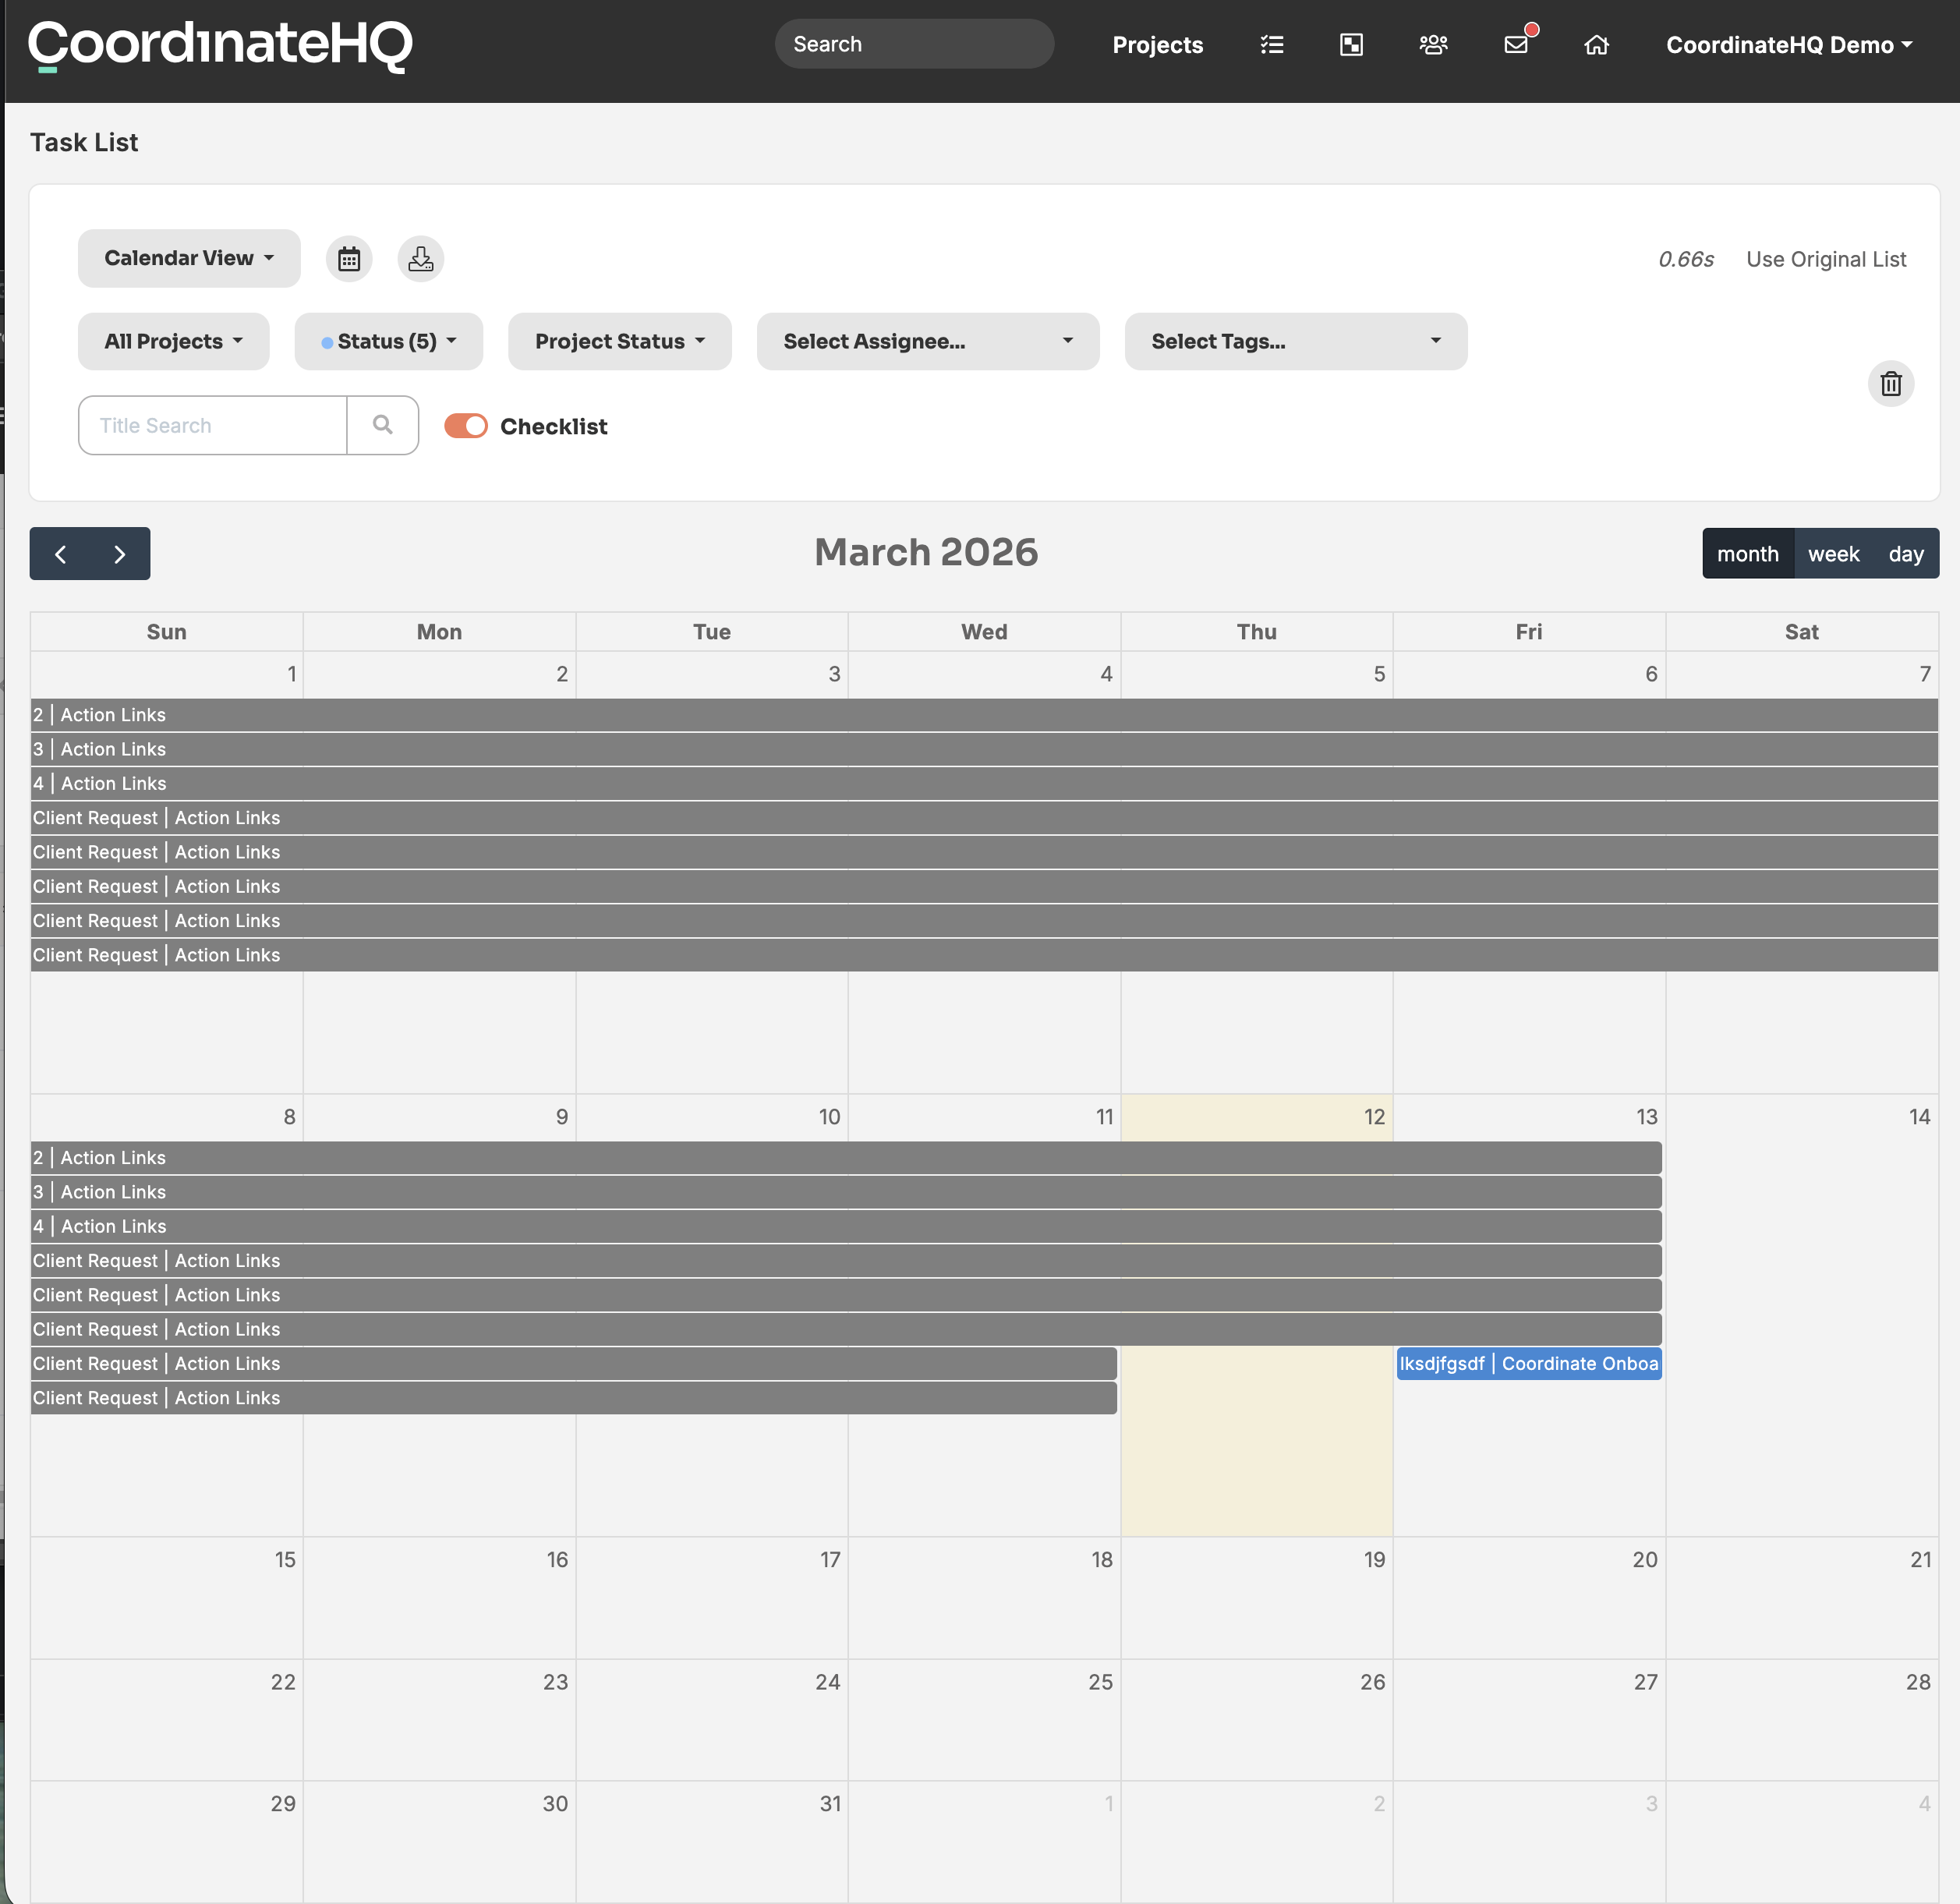1960x1904 pixels.
Task: Open the Select Assignee dropdown
Action: pos(928,342)
